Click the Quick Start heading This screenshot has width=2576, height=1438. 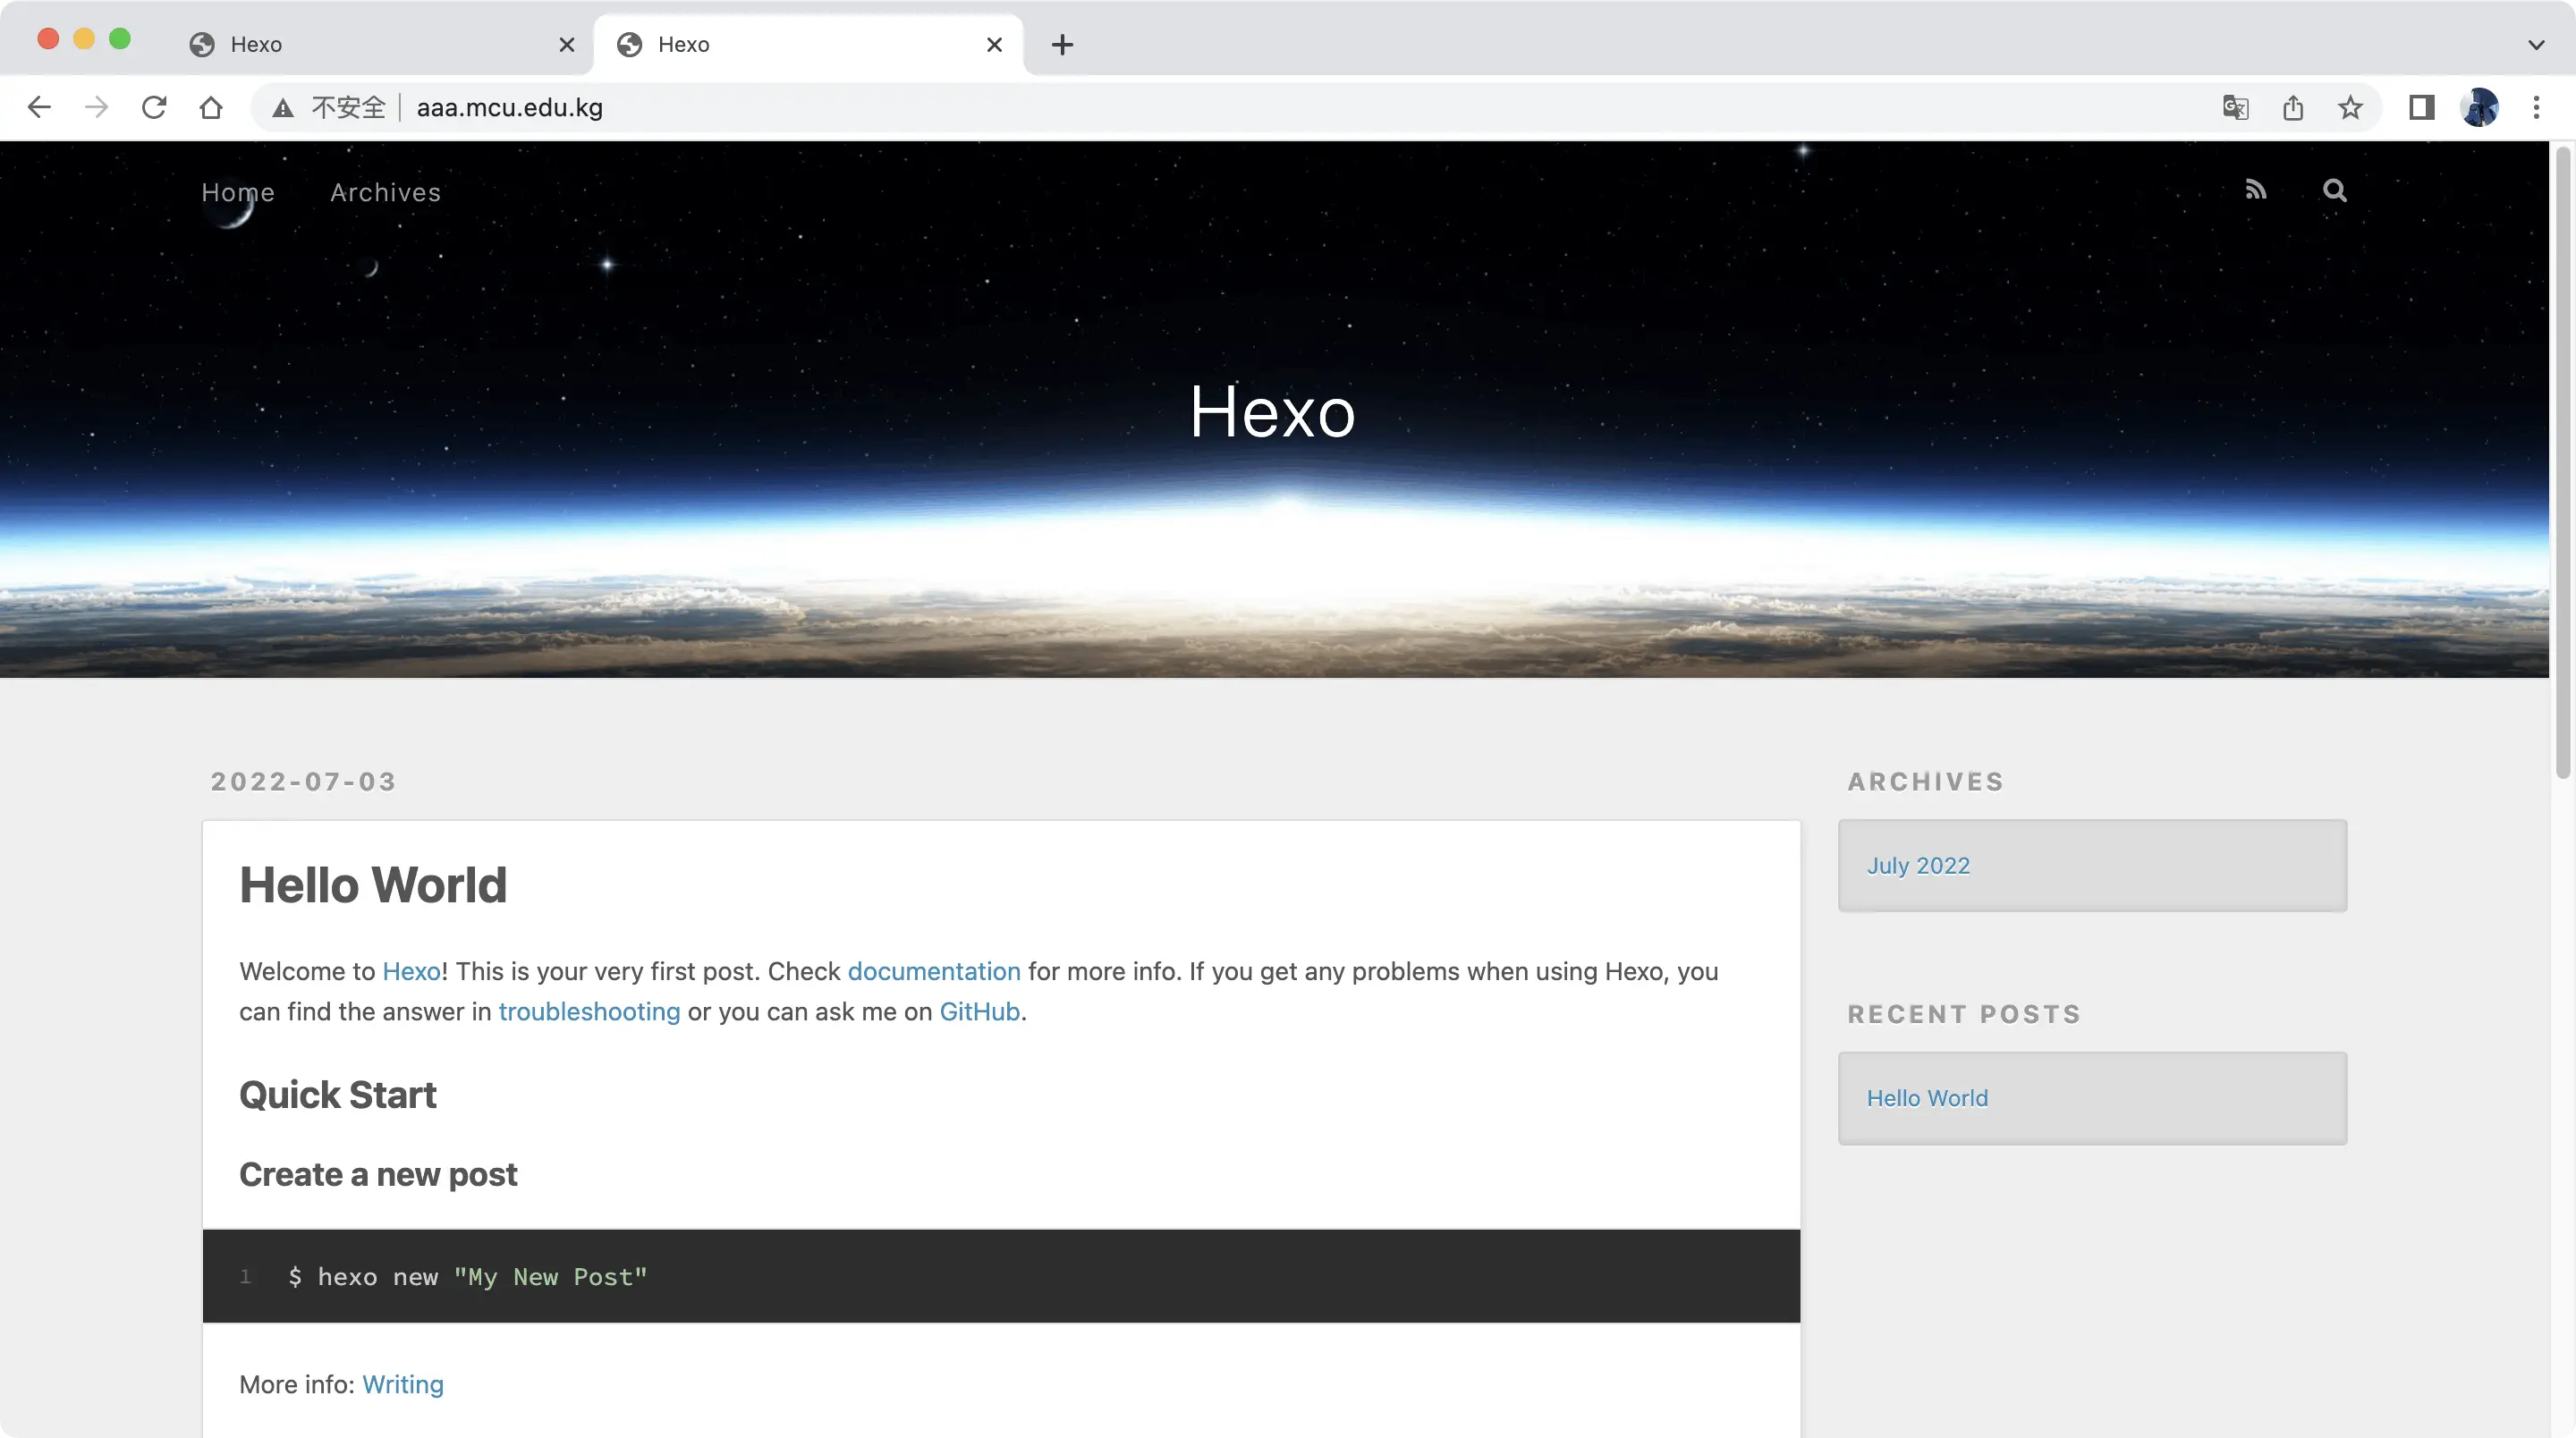(x=338, y=1095)
